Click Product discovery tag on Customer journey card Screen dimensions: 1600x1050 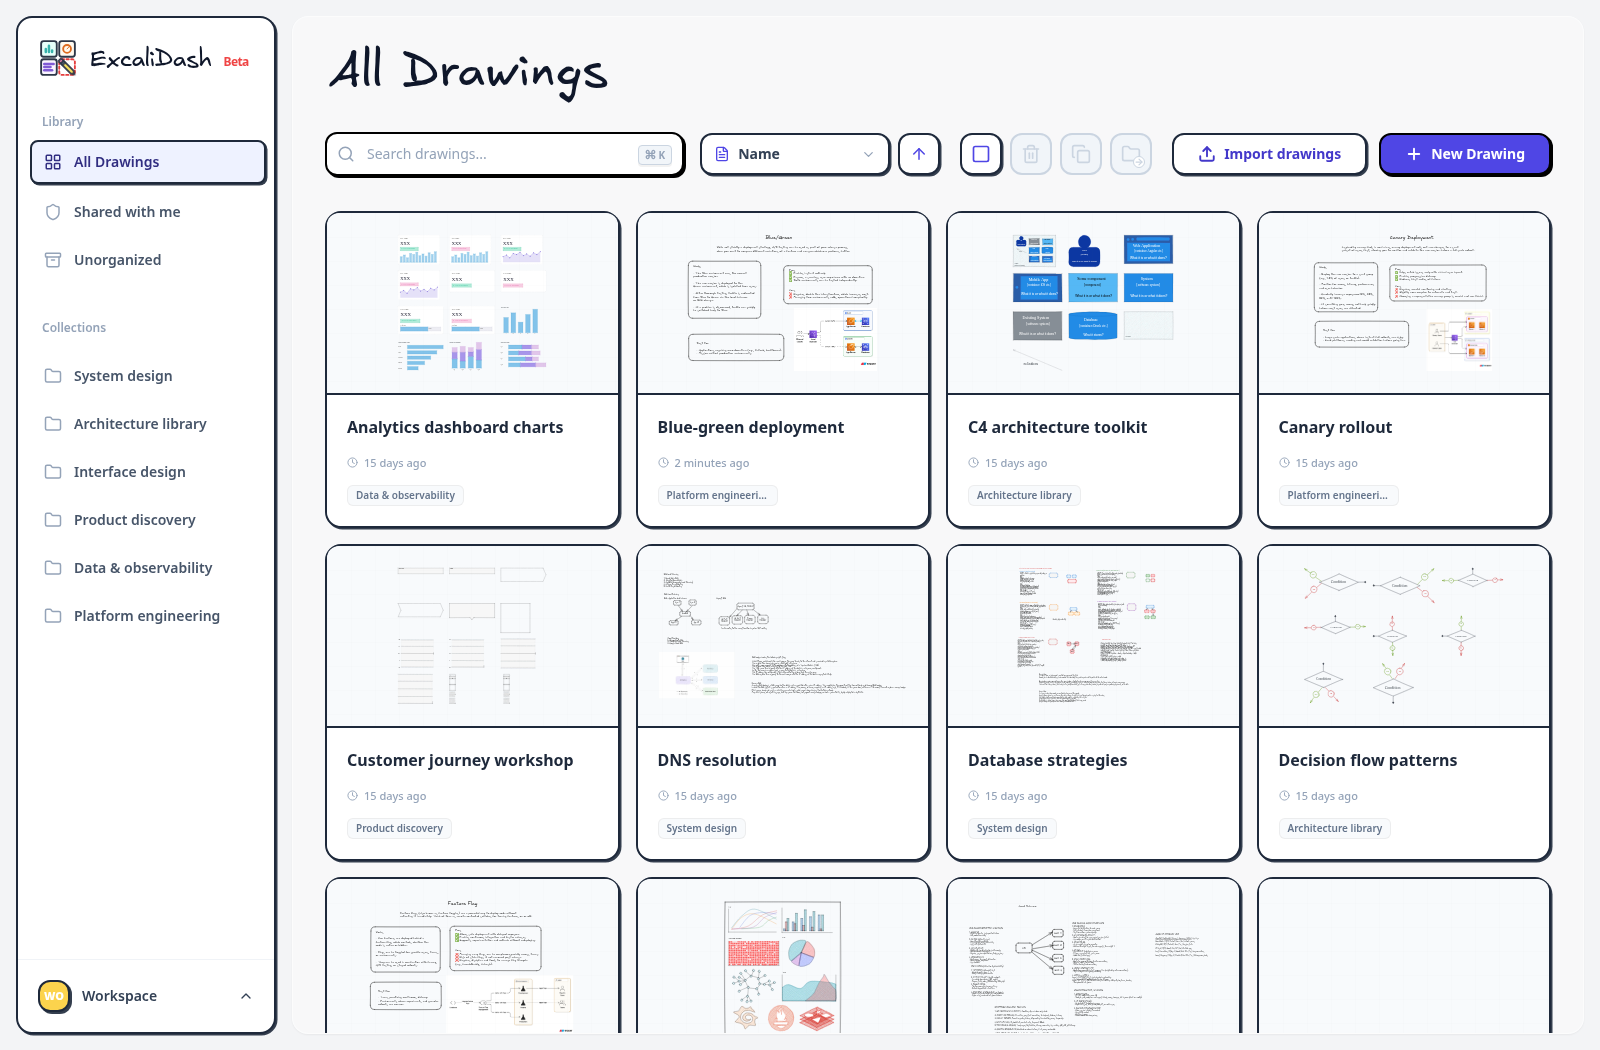click(399, 828)
